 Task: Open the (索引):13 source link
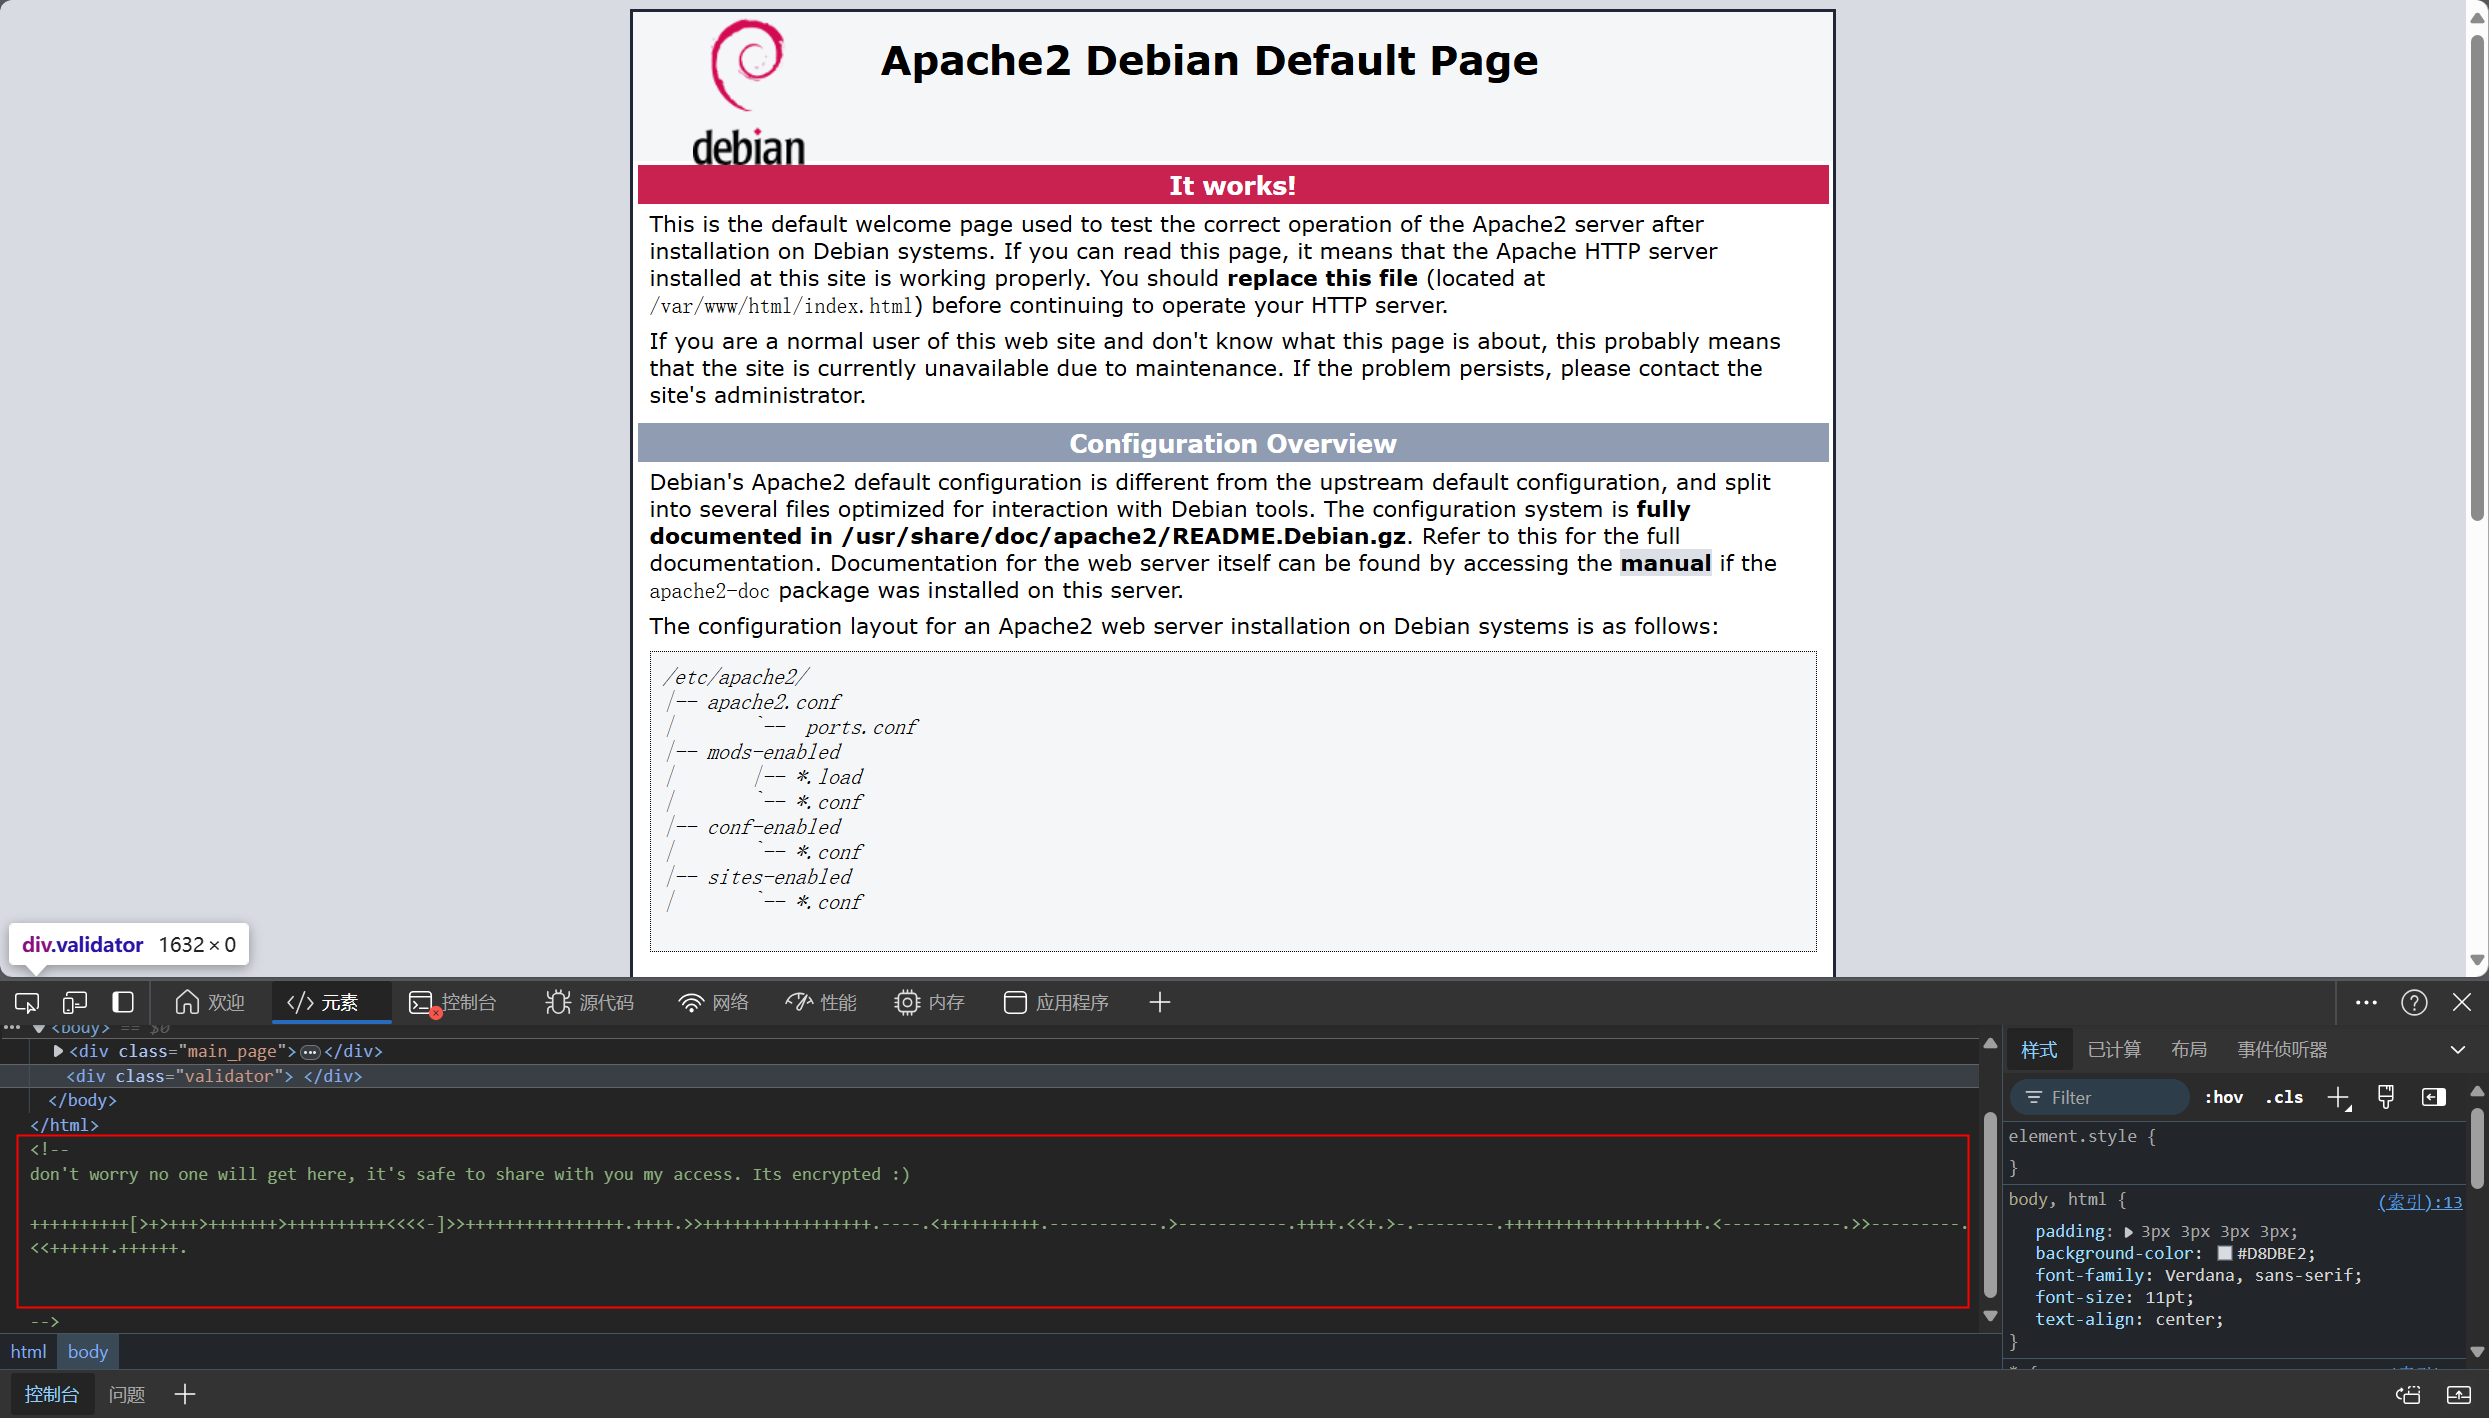click(x=2419, y=1201)
